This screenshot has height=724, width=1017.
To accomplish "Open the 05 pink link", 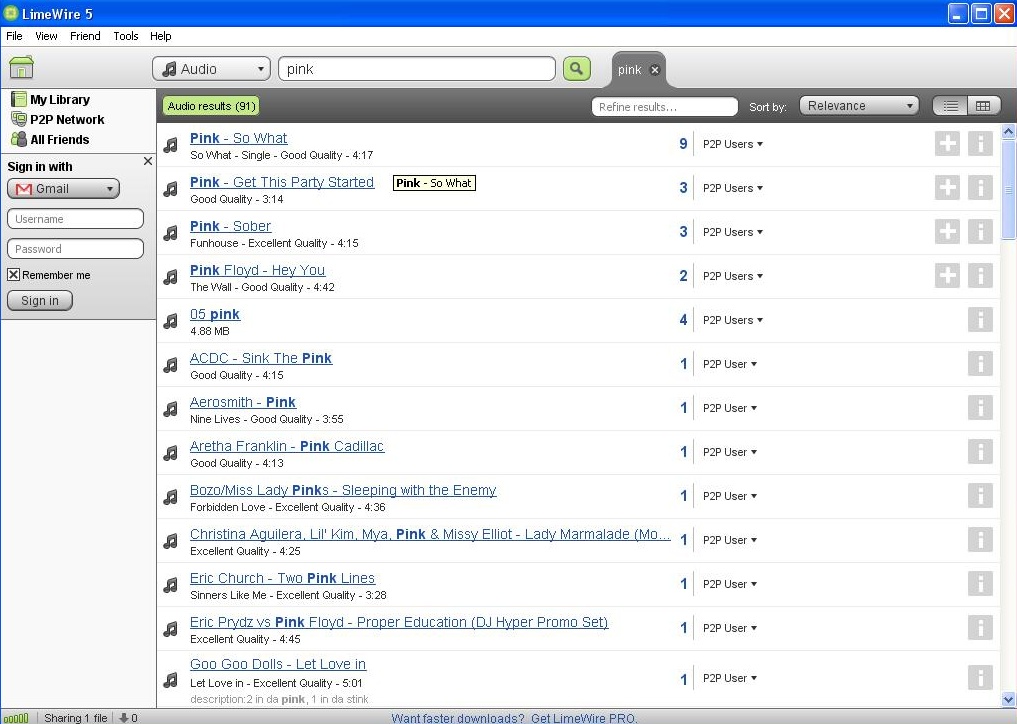I will 215,314.
